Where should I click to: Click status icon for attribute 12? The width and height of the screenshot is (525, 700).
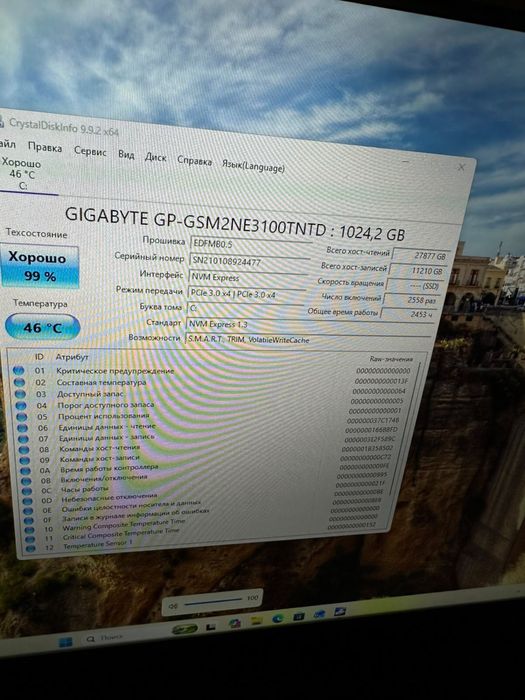click(31, 549)
